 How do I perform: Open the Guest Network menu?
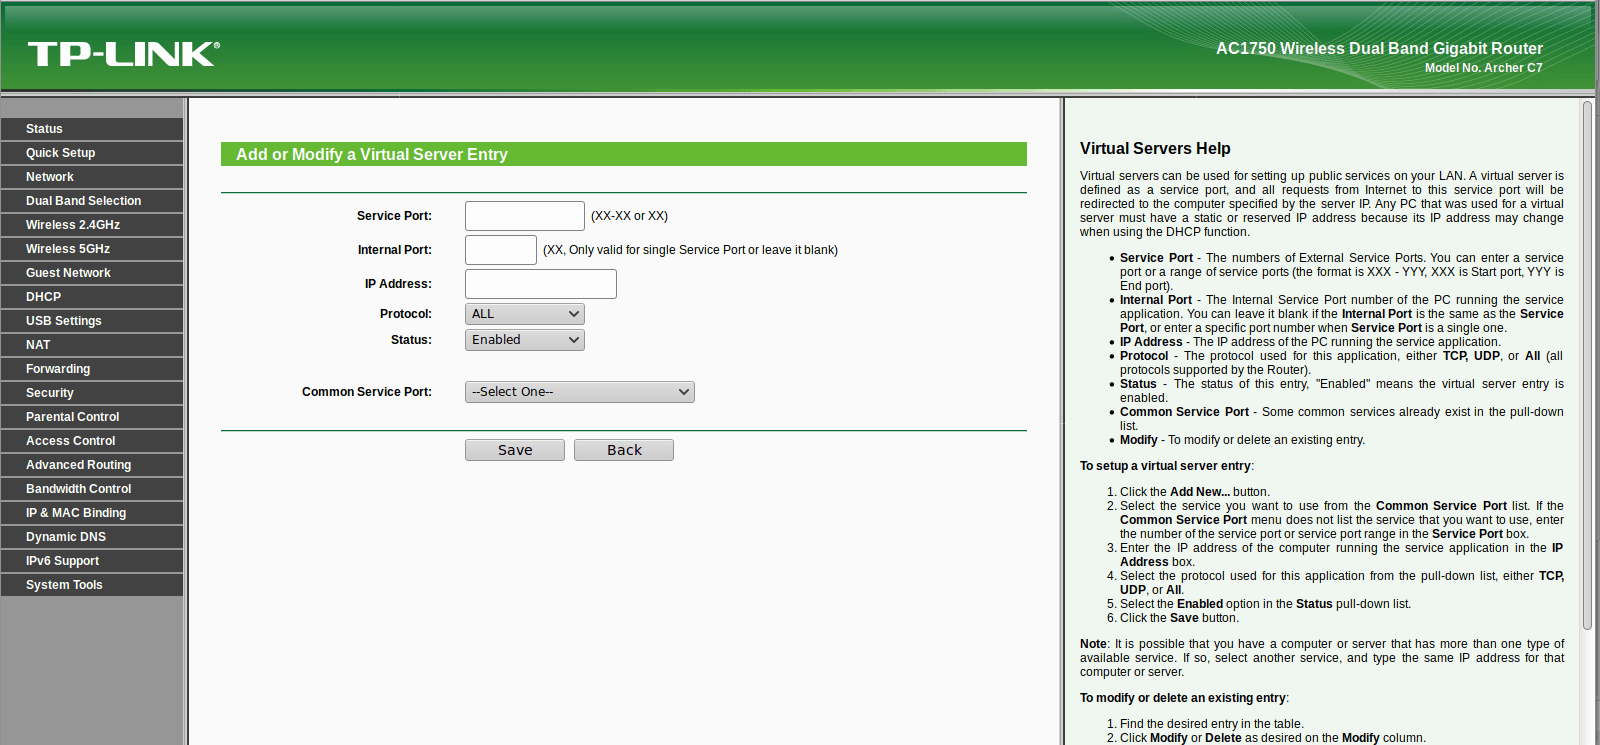[x=92, y=273]
